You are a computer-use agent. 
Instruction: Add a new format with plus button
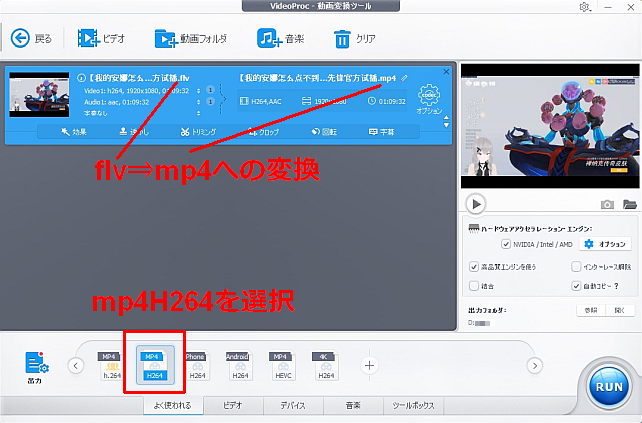pyautogui.click(x=369, y=365)
